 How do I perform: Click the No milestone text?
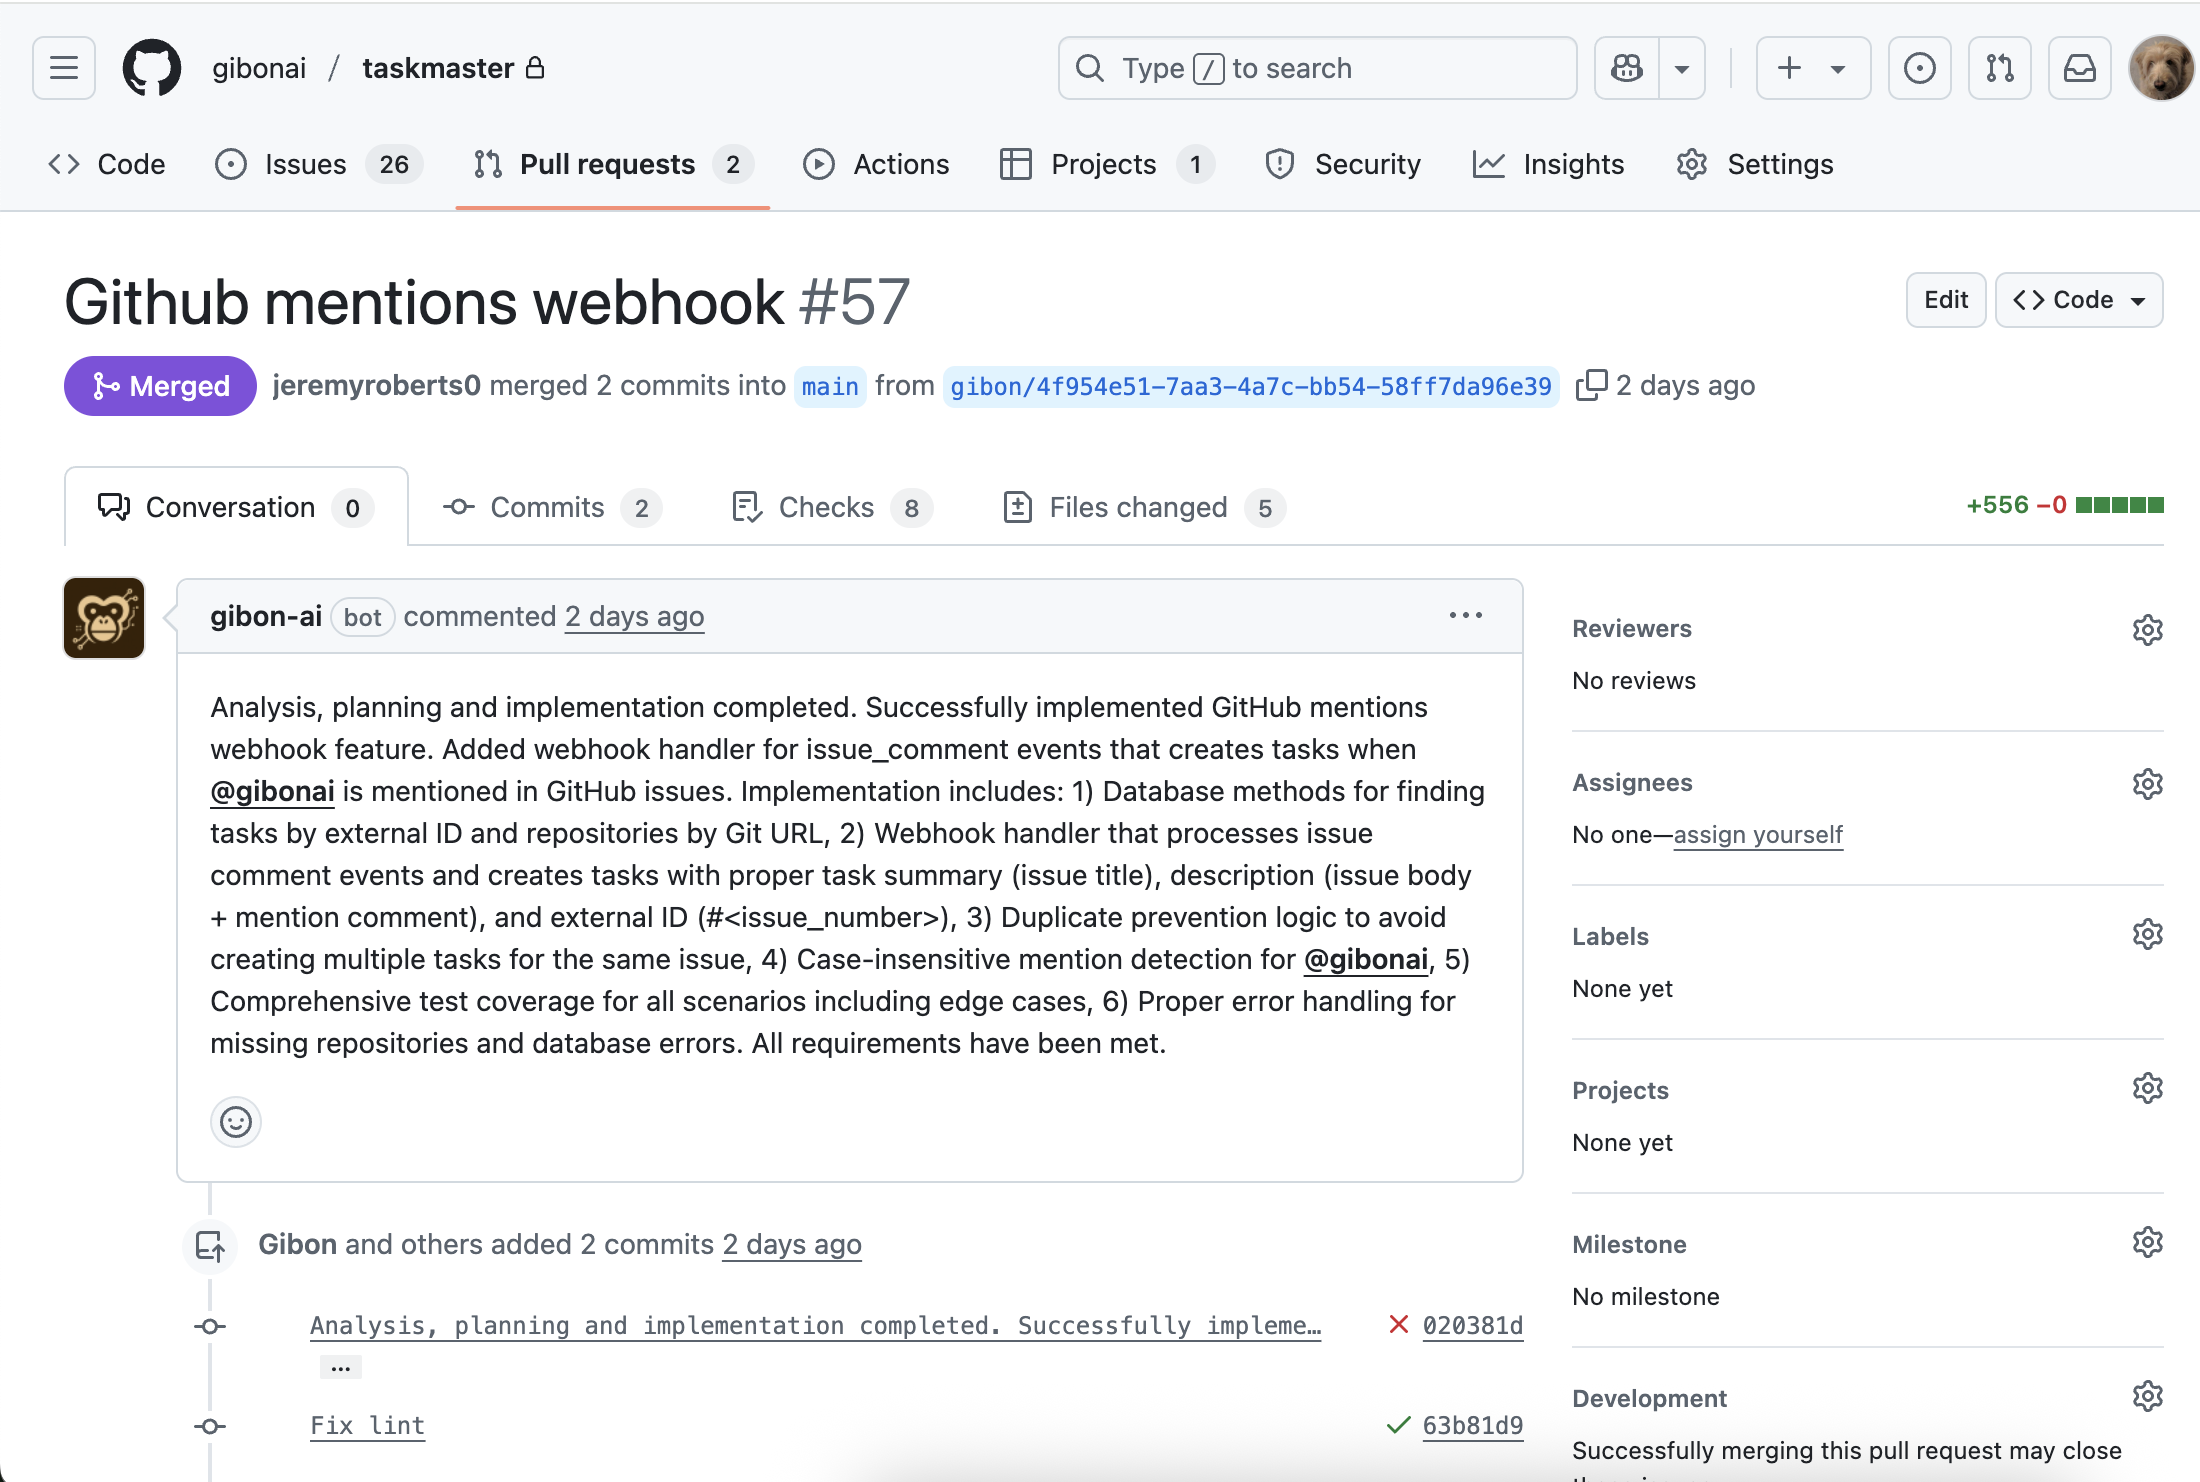point(1645,1296)
